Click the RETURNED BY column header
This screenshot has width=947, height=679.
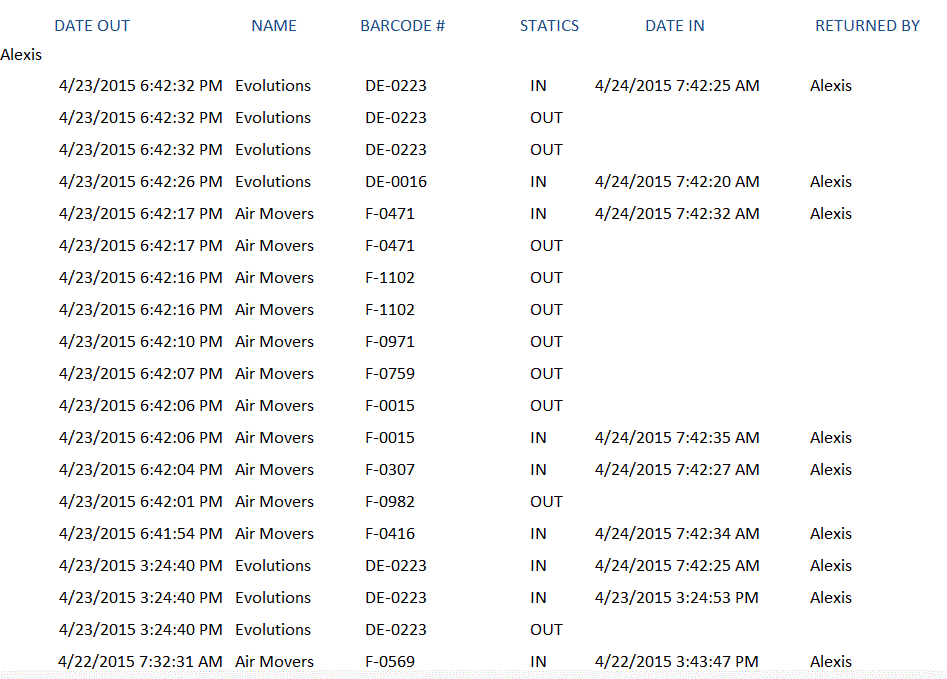click(867, 26)
